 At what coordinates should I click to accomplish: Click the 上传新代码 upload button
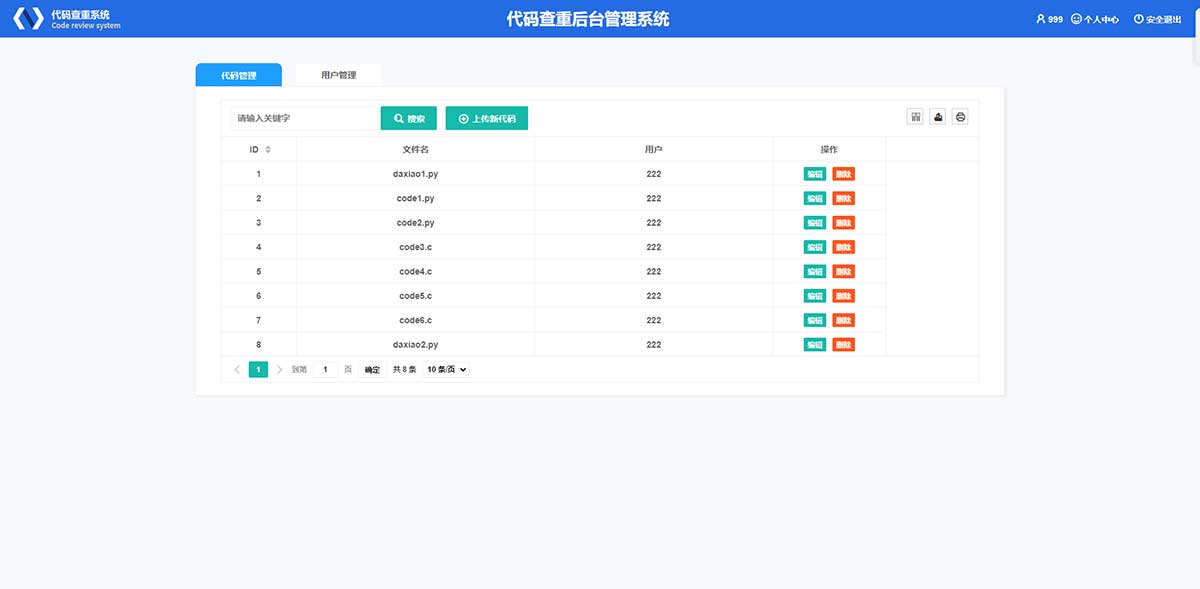486,118
